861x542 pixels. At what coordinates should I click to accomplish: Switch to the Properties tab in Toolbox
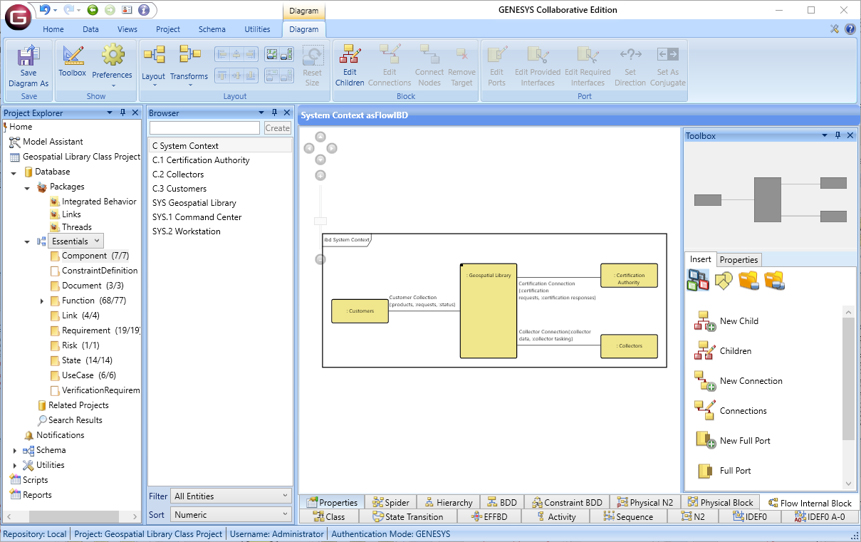(738, 260)
